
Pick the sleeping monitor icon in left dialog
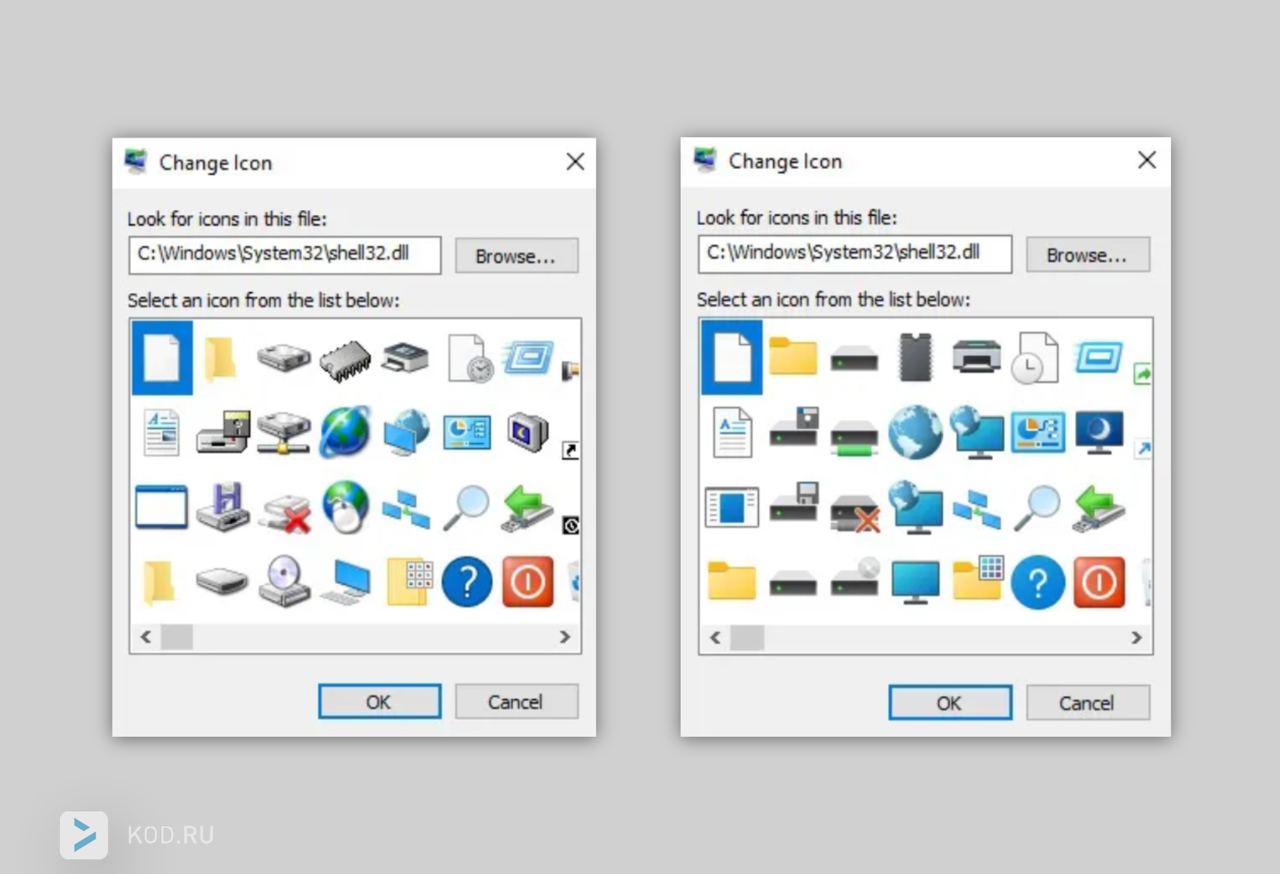(527, 432)
